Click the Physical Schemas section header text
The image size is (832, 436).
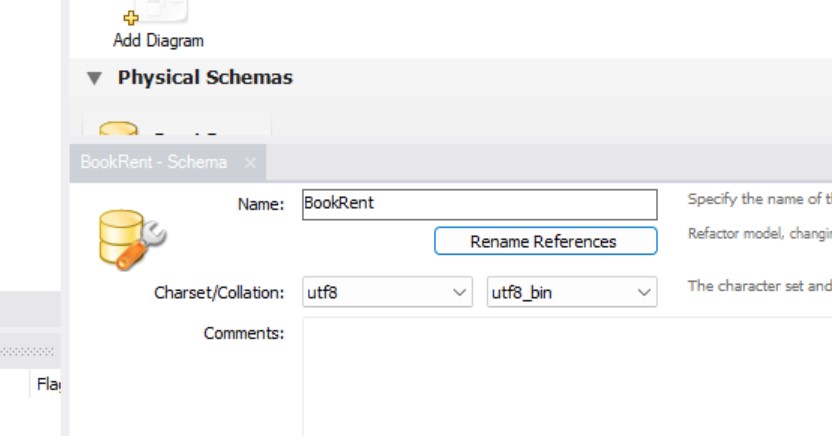click(x=205, y=78)
